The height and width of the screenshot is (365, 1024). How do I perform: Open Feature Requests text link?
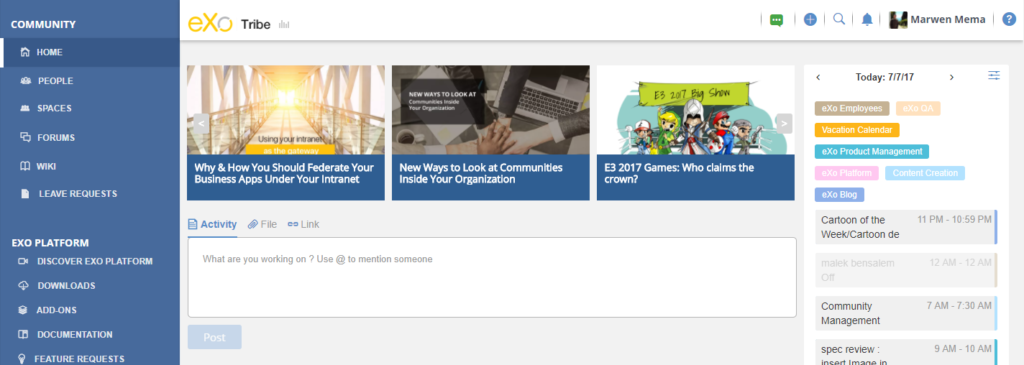point(79,358)
